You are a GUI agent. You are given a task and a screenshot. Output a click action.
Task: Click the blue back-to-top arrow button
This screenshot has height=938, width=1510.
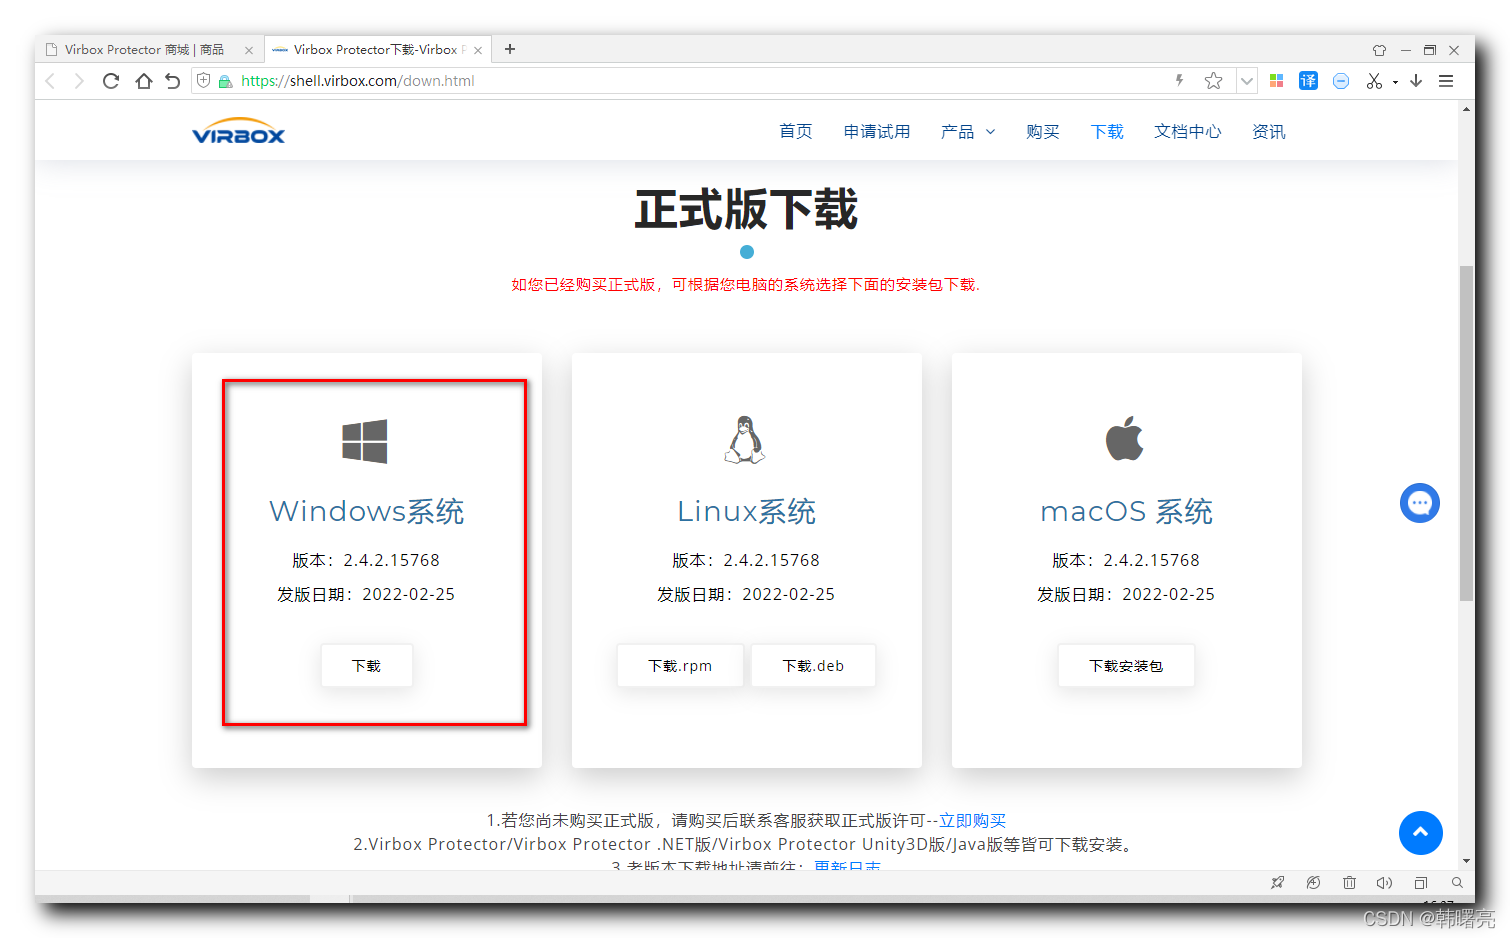tap(1420, 833)
